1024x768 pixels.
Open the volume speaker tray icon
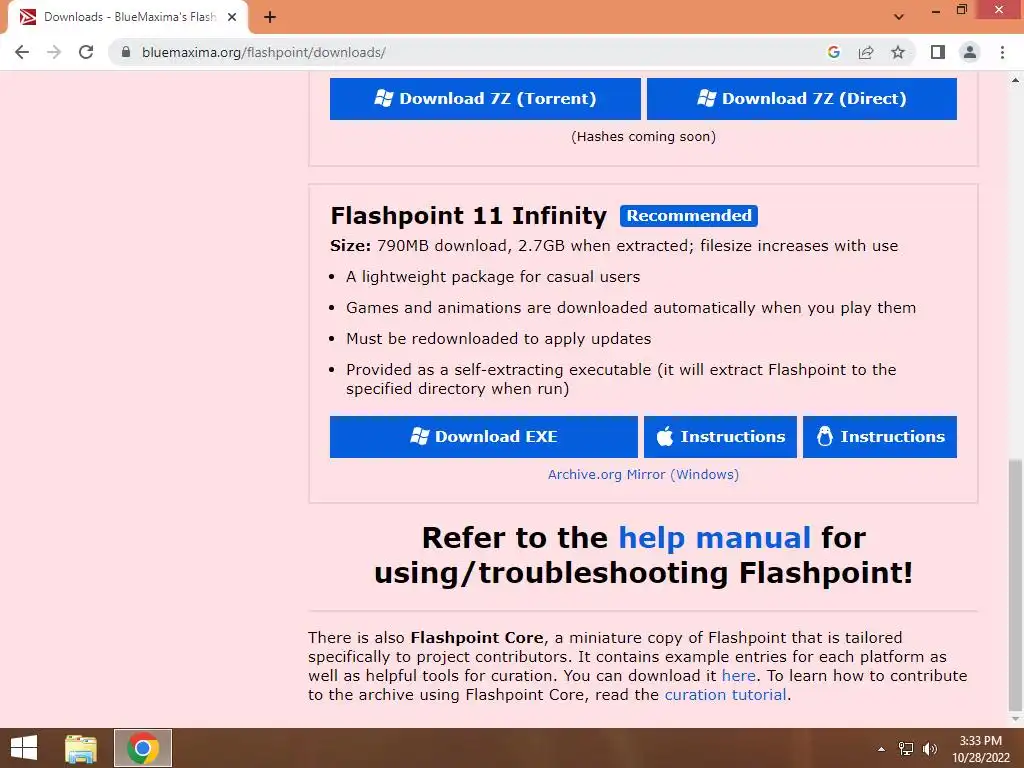coord(929,749)
